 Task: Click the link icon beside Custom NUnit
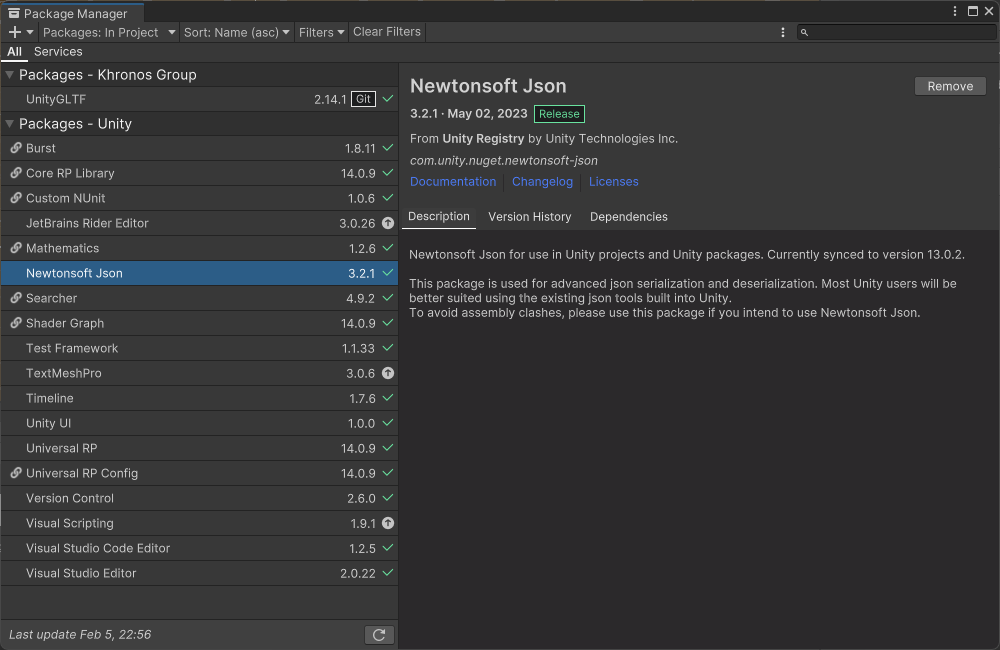(x=16, y=198)
